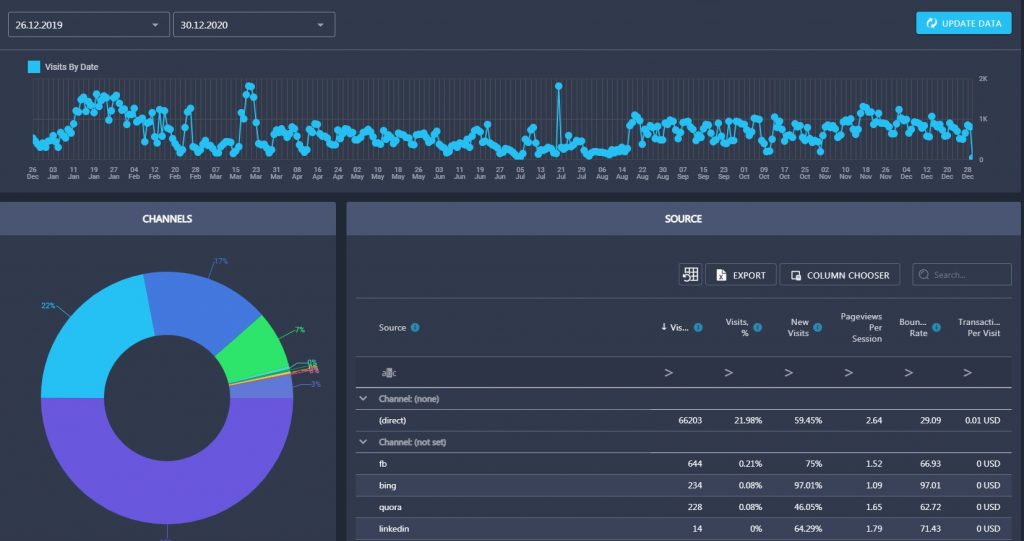Viewport: 1024px width, 541px height.
Task: Click the New Visits info icon
Action: click(818, 327)
